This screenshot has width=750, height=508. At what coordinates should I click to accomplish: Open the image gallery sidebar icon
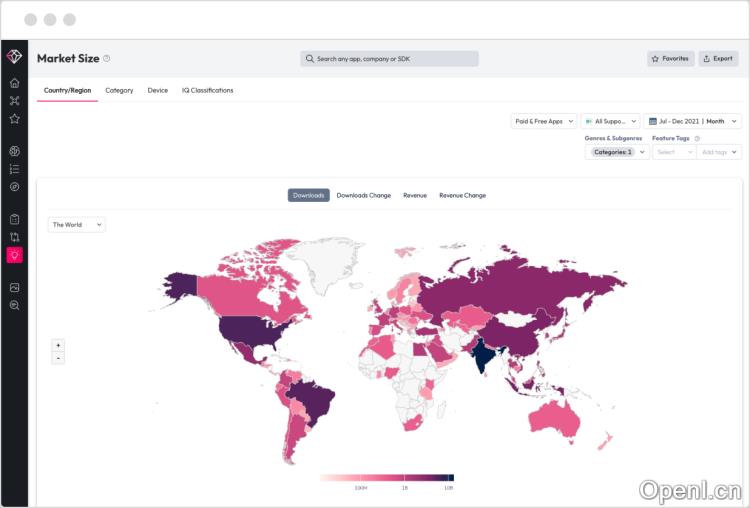(14, 287)
